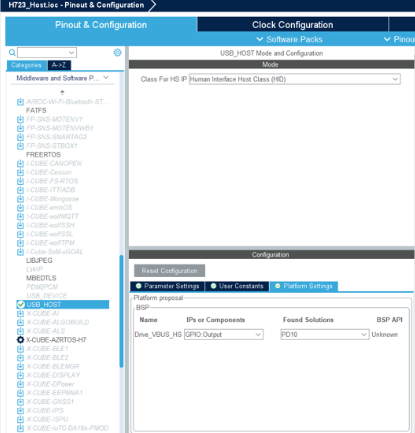Image resolution: width=415 pixels, height=433 pixels.
Task: Click download icon beside X-CUBE-GNSS1
Action: tap(20, 402)
